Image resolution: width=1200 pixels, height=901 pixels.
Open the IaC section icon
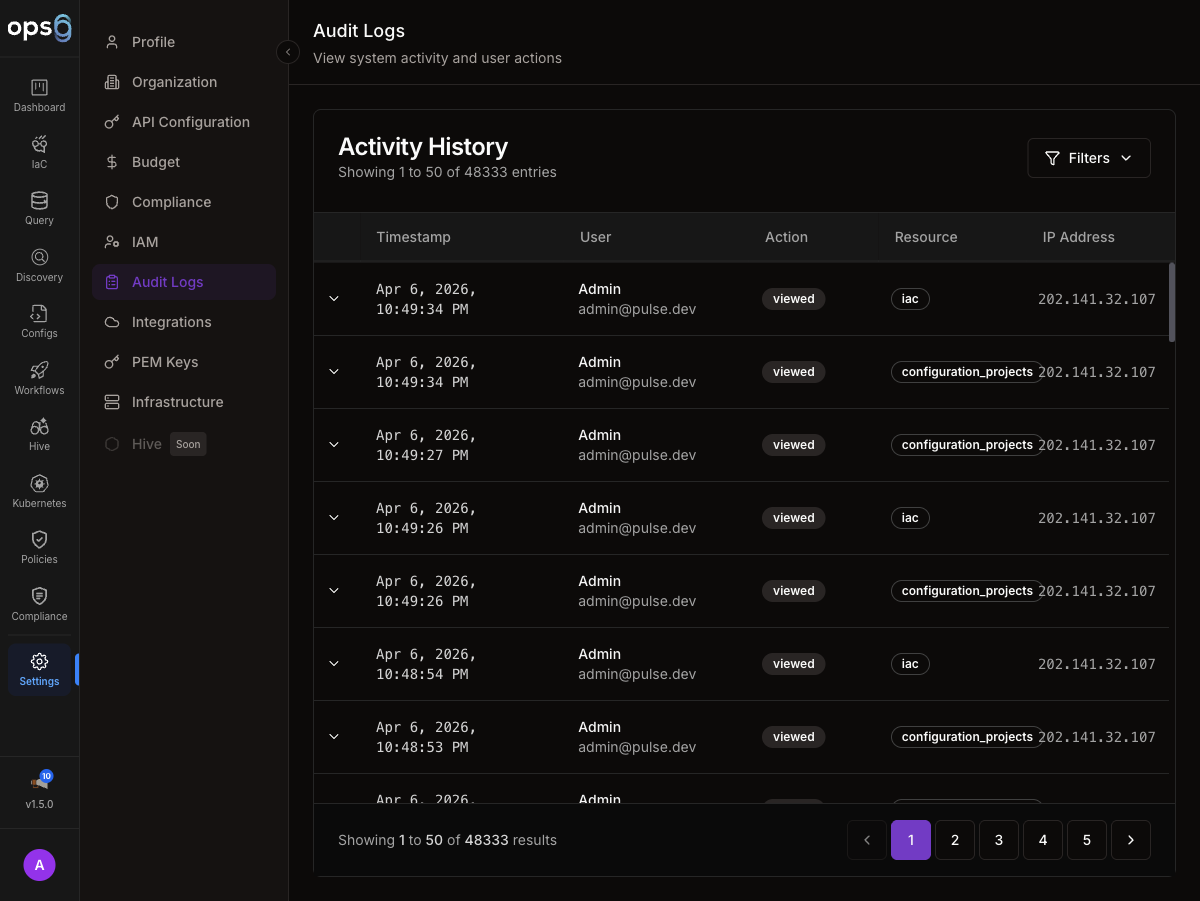coord(39,145)
